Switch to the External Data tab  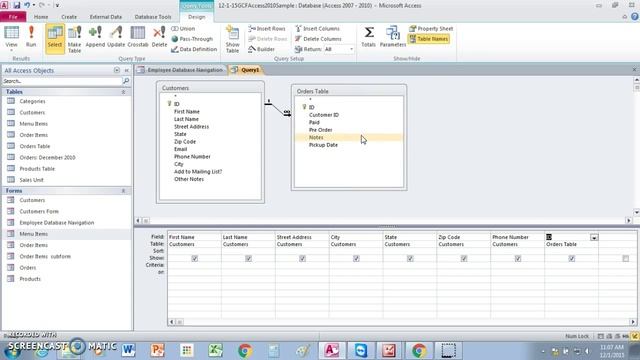point(106,17)
